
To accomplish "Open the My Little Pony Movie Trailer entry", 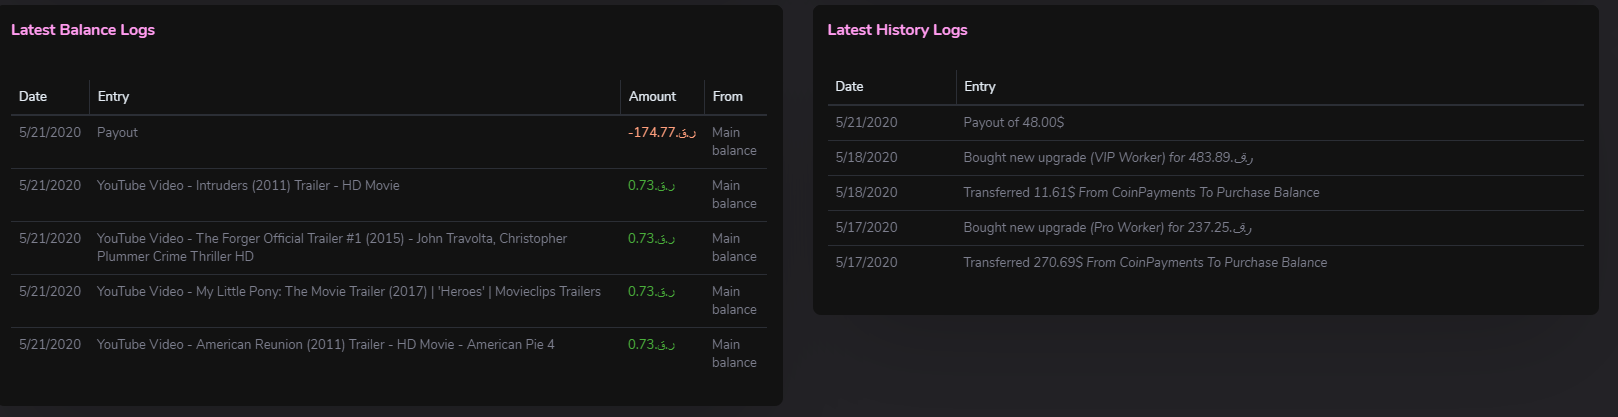I will coord(349,291).
